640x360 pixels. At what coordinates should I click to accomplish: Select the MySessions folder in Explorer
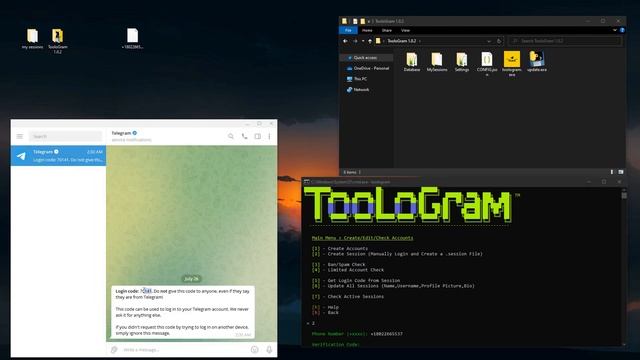pyautogui.click(x=437, y=62)
